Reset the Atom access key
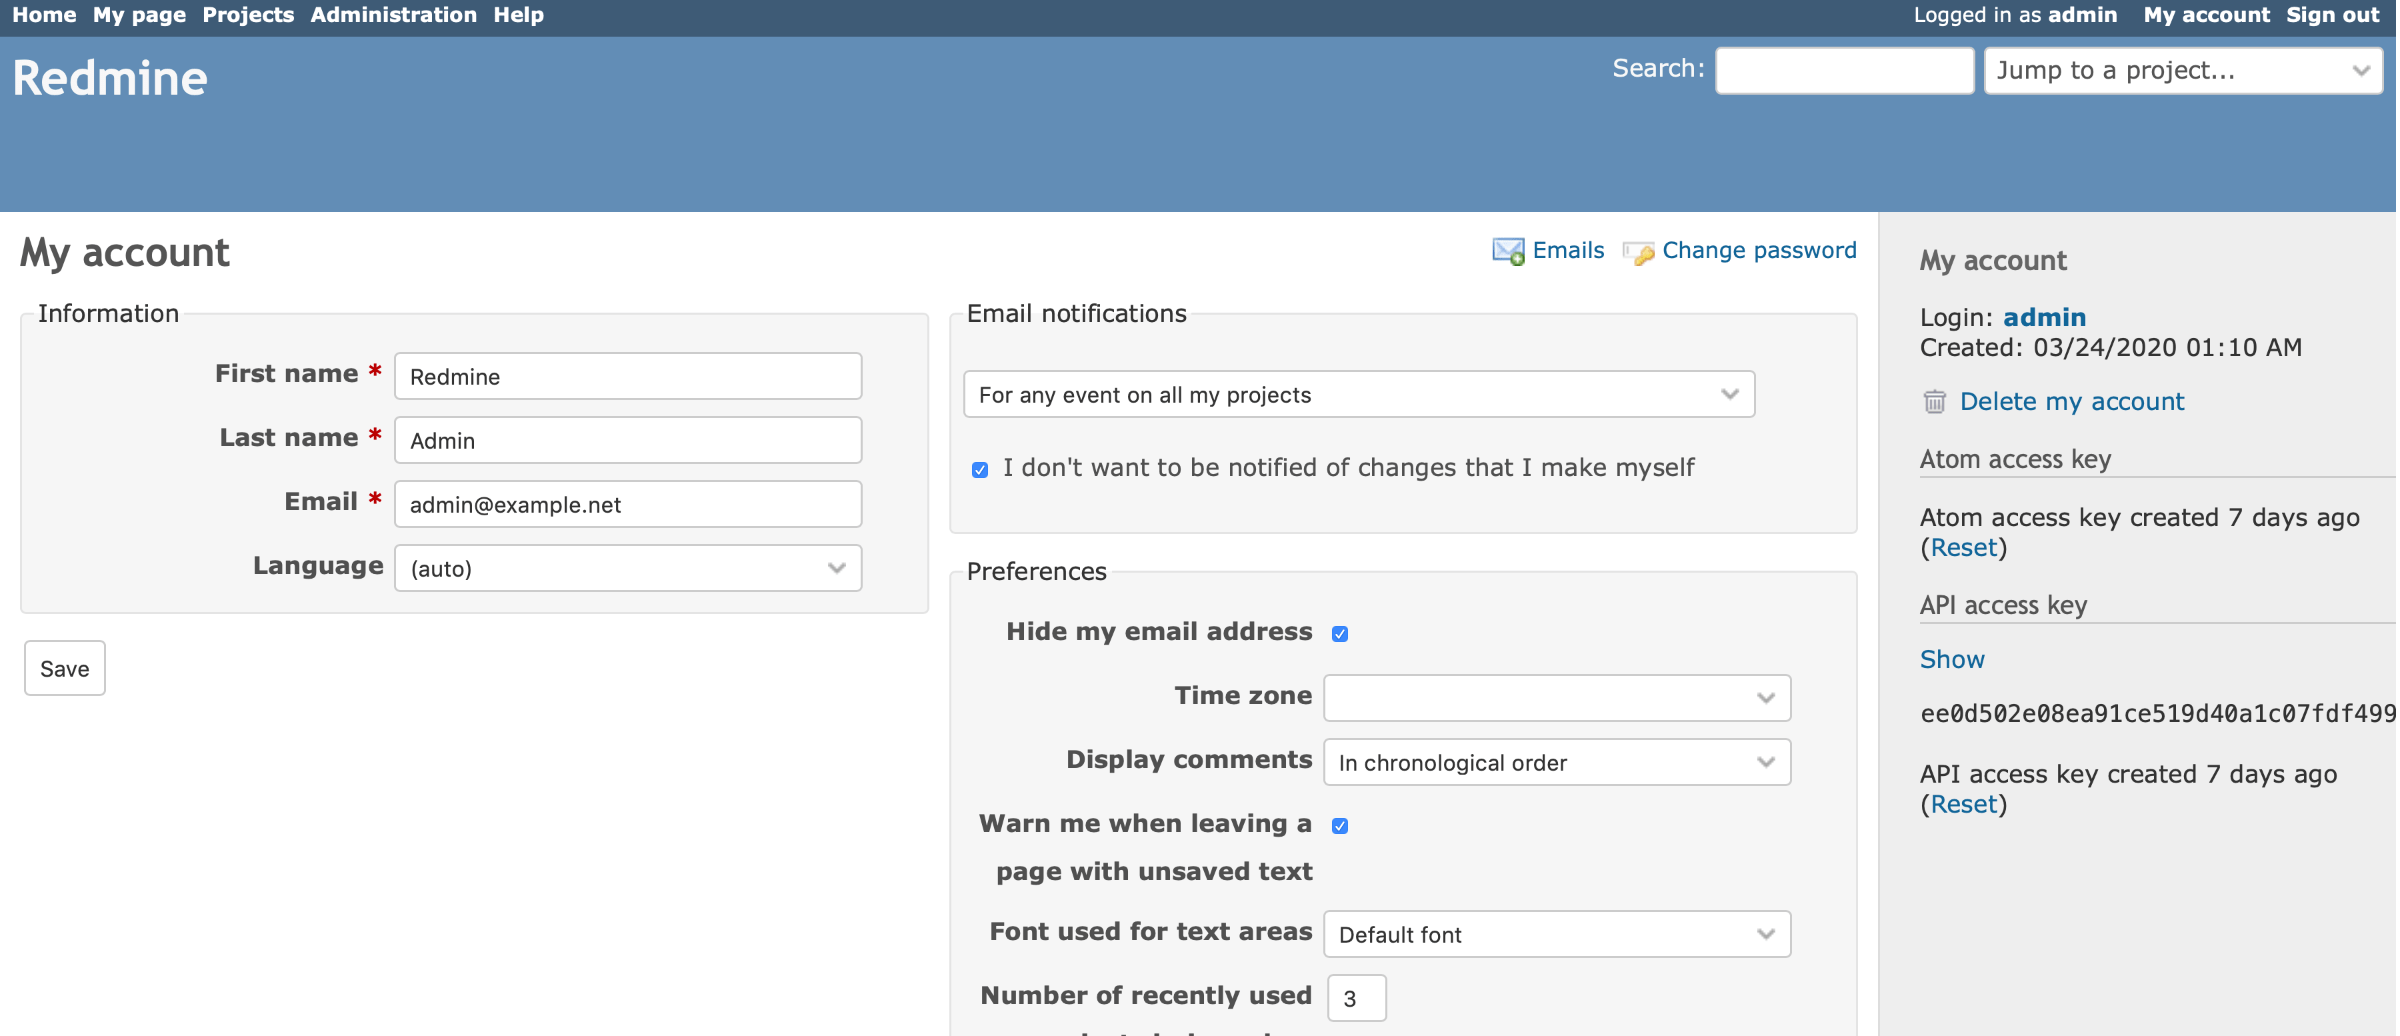 pyautogui.click(x=1963, y=548)
